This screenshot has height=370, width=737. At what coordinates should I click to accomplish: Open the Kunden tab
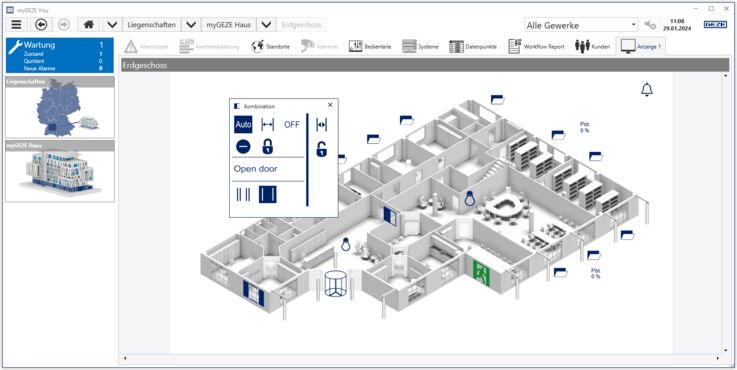(x=592, y=47)
